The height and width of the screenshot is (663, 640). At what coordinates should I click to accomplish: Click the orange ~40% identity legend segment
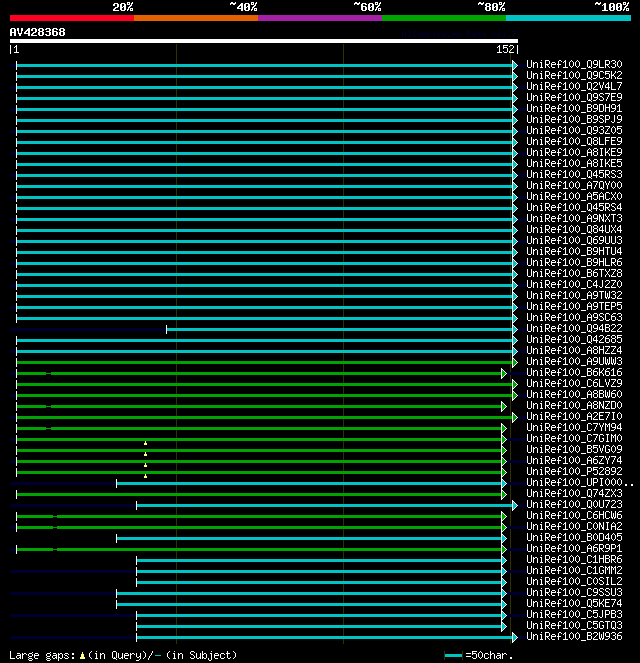pos(196,18)
